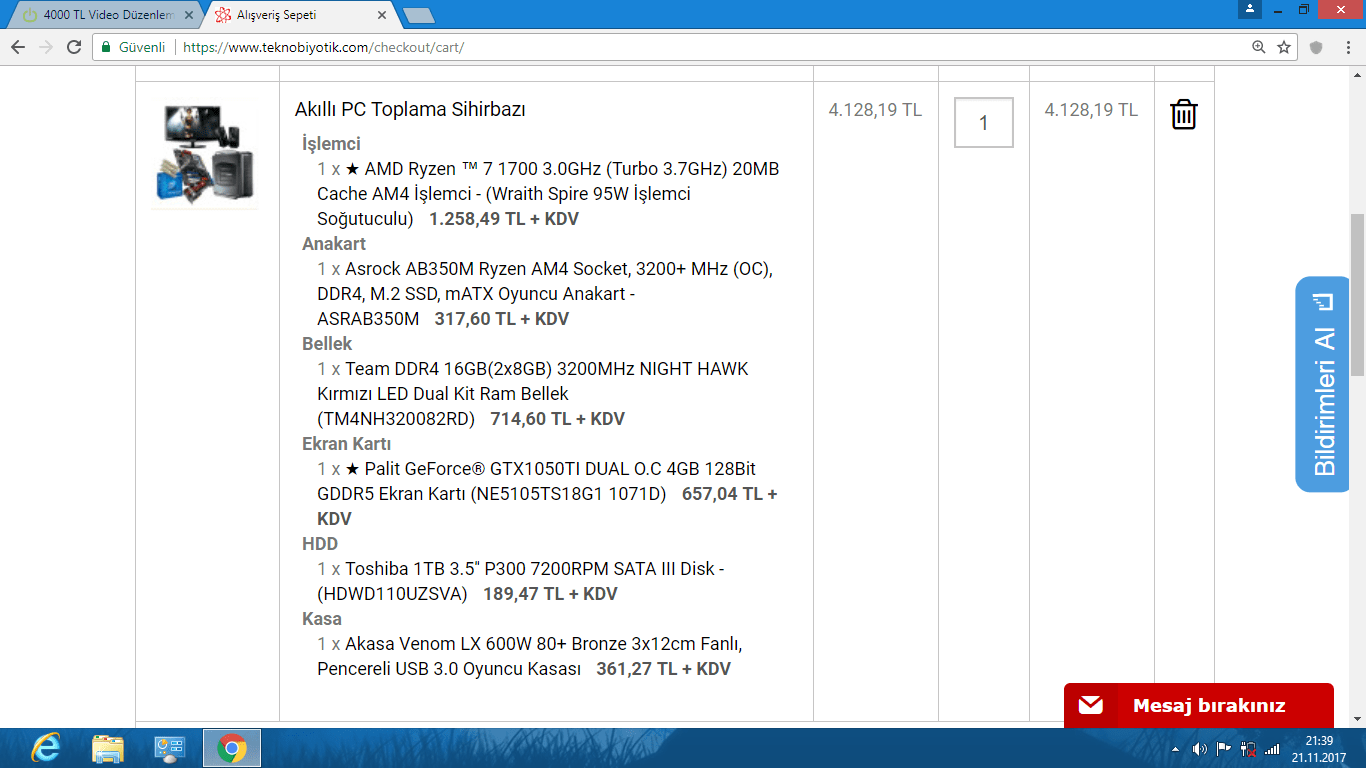1366x768 pixels.
Task: Click the 189,47 TL + KDV price
Action: click(x=550, y=594)
